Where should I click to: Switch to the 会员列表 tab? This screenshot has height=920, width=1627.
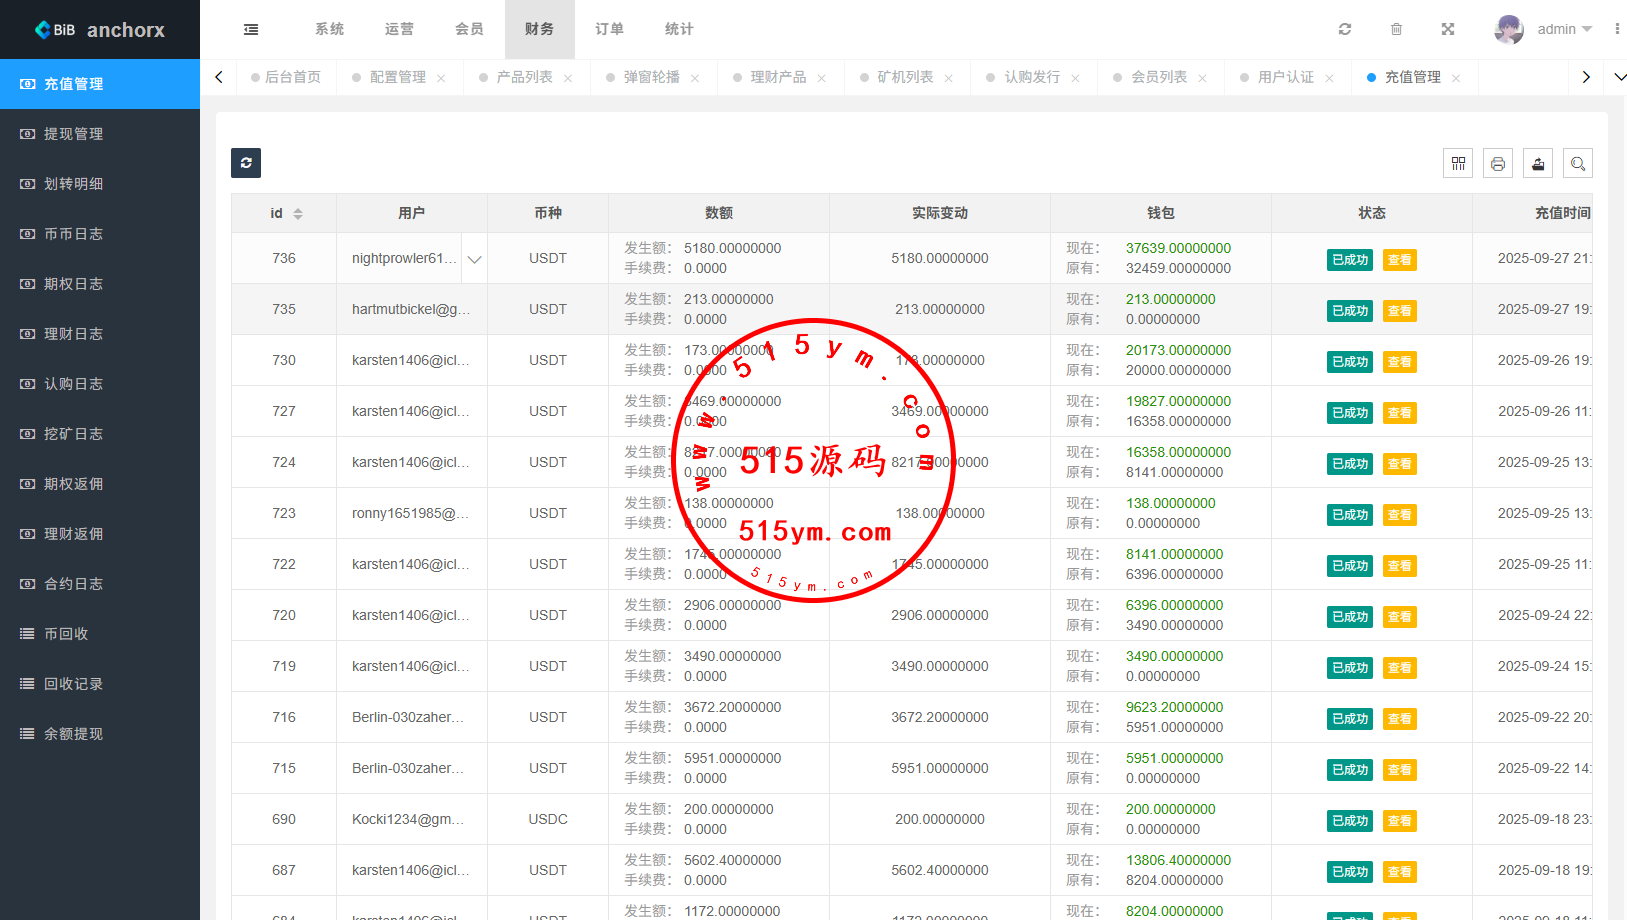tap(1159, 77)
